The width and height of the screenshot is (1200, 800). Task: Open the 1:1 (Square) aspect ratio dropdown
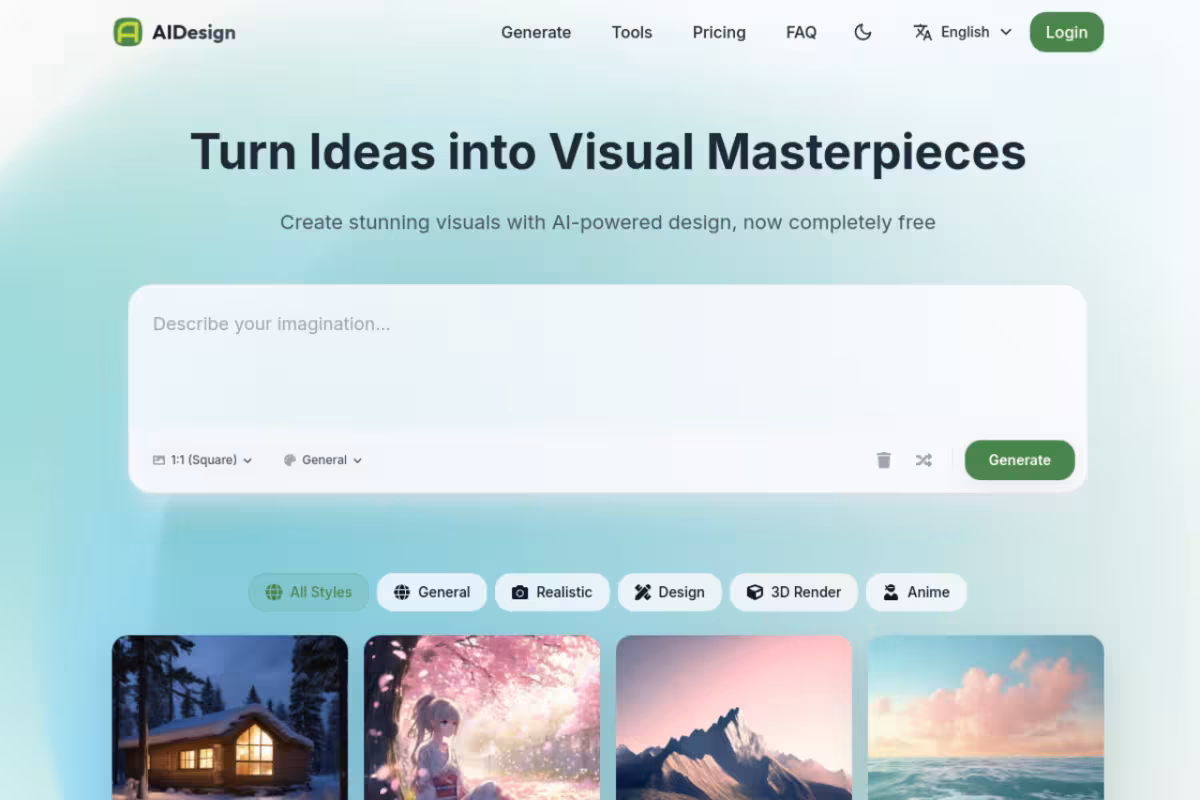[x=202, y=460]
